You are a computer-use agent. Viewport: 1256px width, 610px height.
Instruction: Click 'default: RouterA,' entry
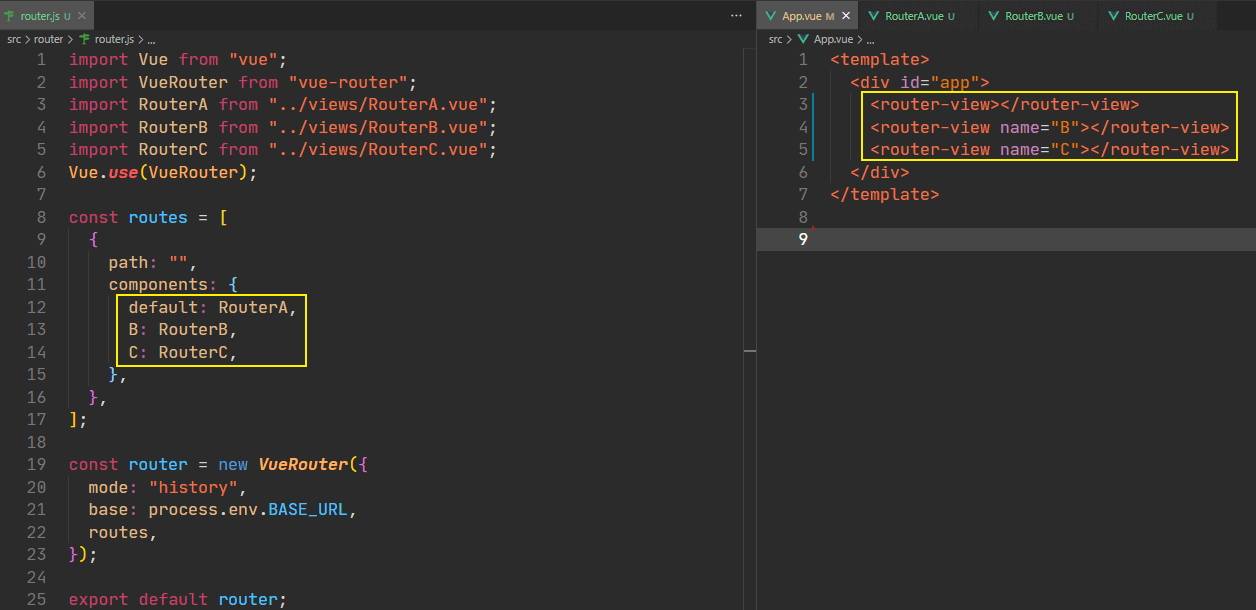[213, 307]
